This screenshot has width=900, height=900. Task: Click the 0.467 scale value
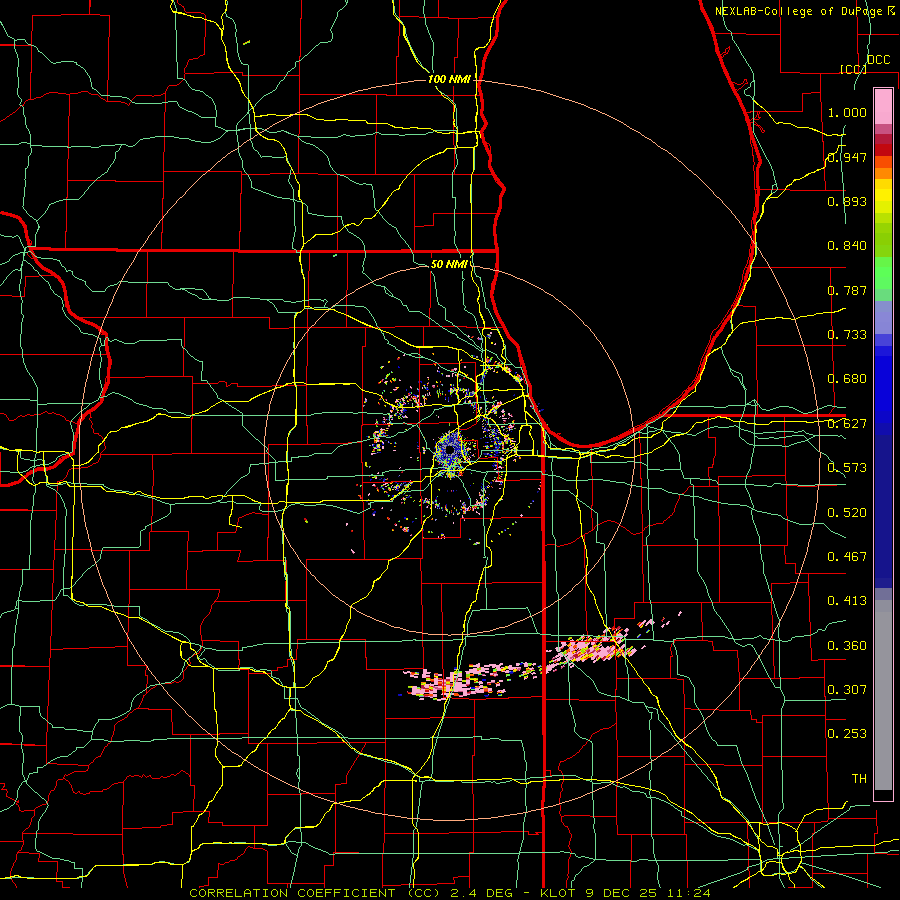click(847, 557)
